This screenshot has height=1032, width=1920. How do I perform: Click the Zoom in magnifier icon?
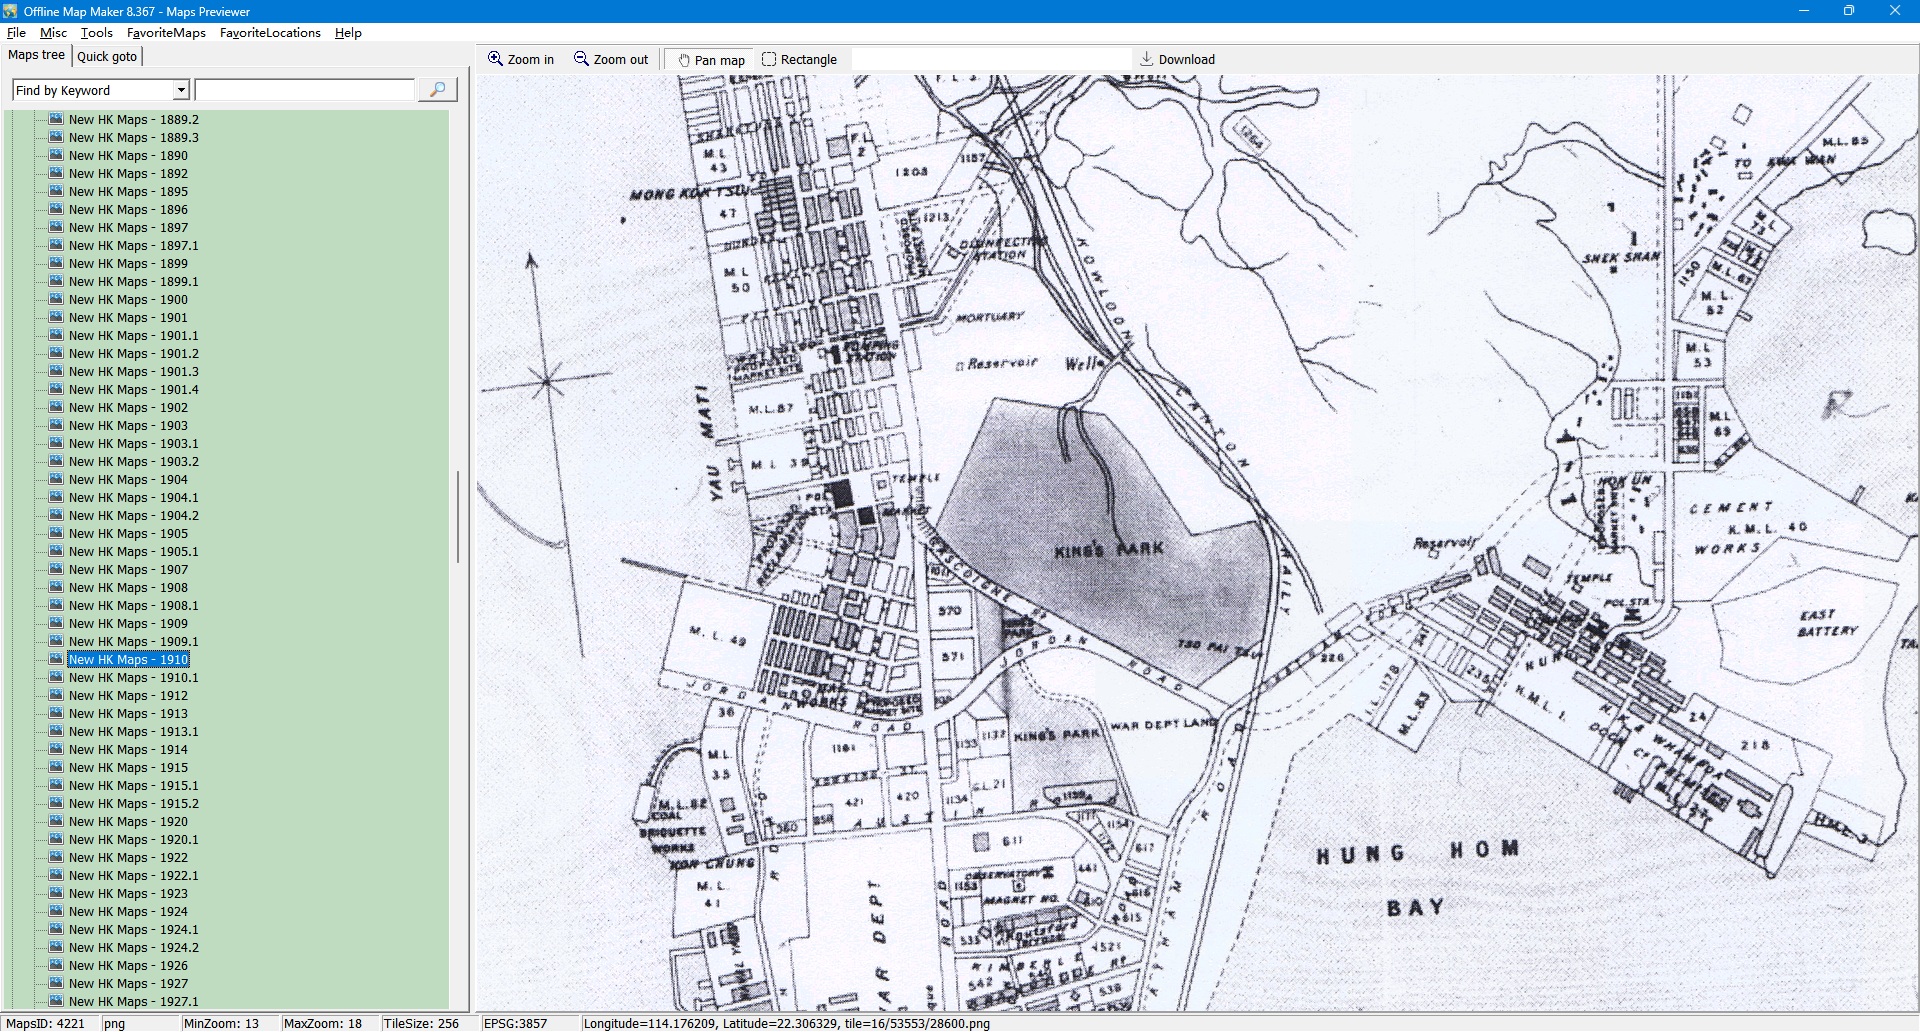tap(495, 59)
